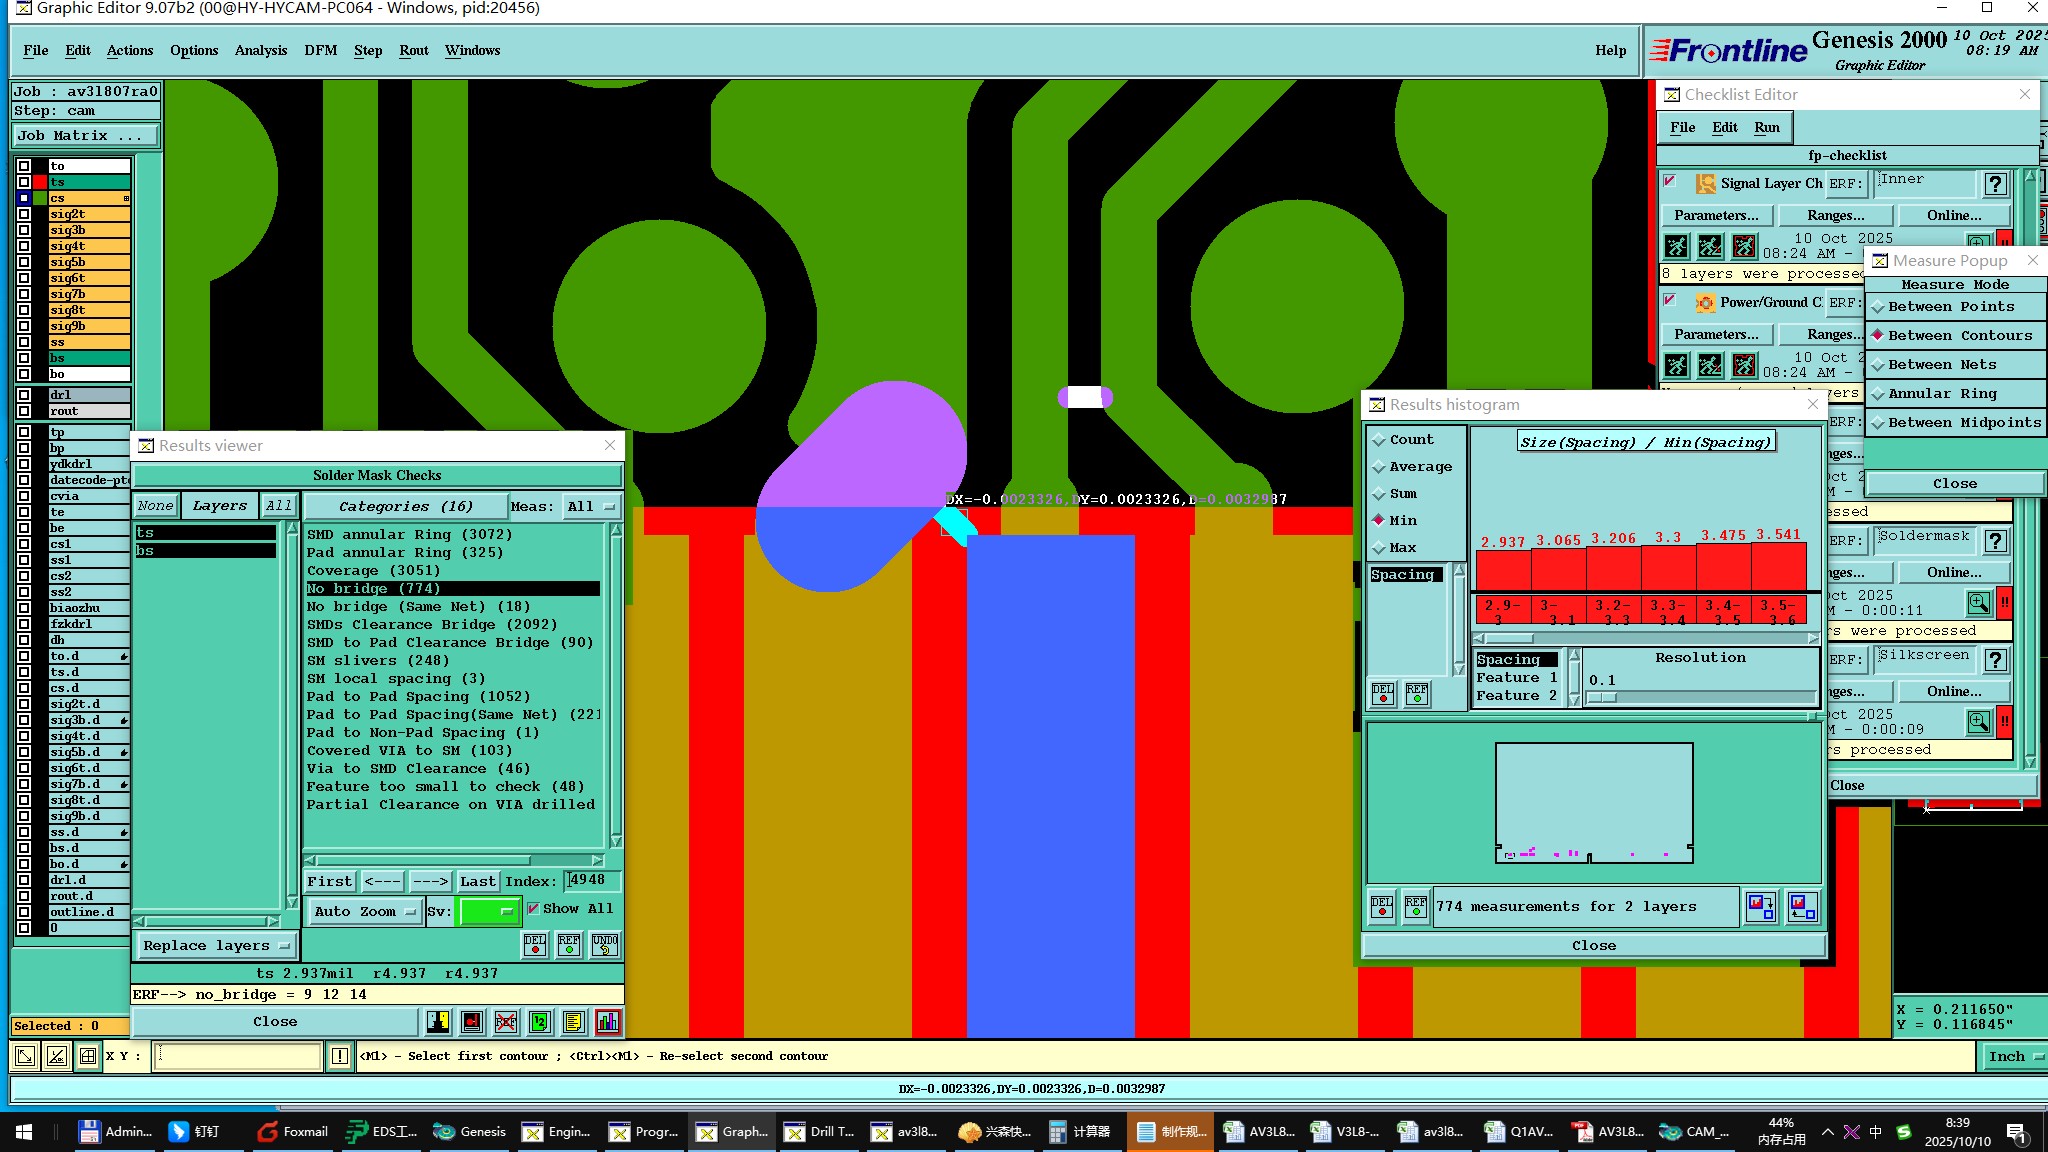Image resolution: width=2048 pixels, height=1152 pixels.
Task: Click the DEL icon beside the UNDO icon
Action: [535, 944]
